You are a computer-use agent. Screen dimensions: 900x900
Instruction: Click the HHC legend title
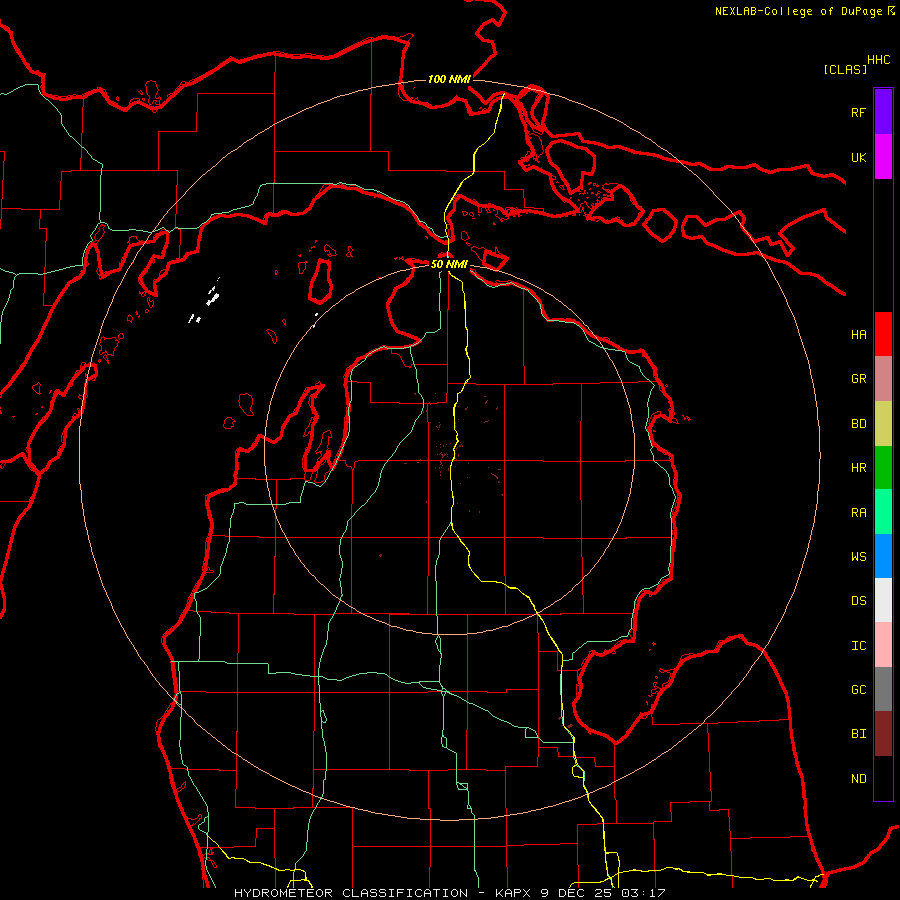(878, 60)
